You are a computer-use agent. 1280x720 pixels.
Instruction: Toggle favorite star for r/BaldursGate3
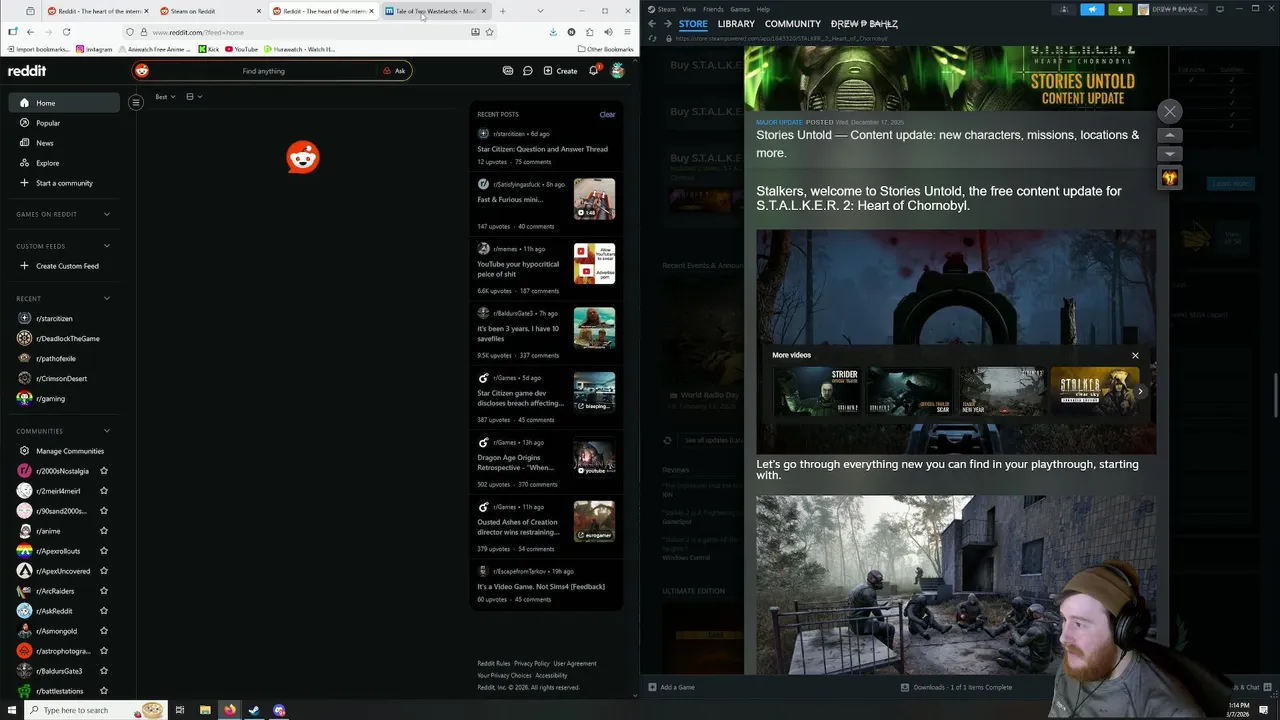[x=104, y=671]
